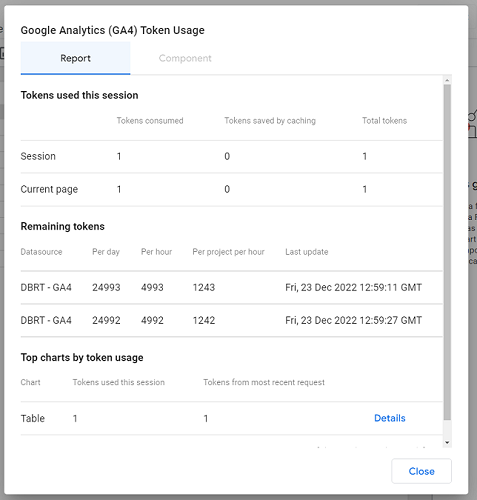Screen dimensions: 477x500
Task: Click the scrollbar down arrow
Action: coord(447,443)
